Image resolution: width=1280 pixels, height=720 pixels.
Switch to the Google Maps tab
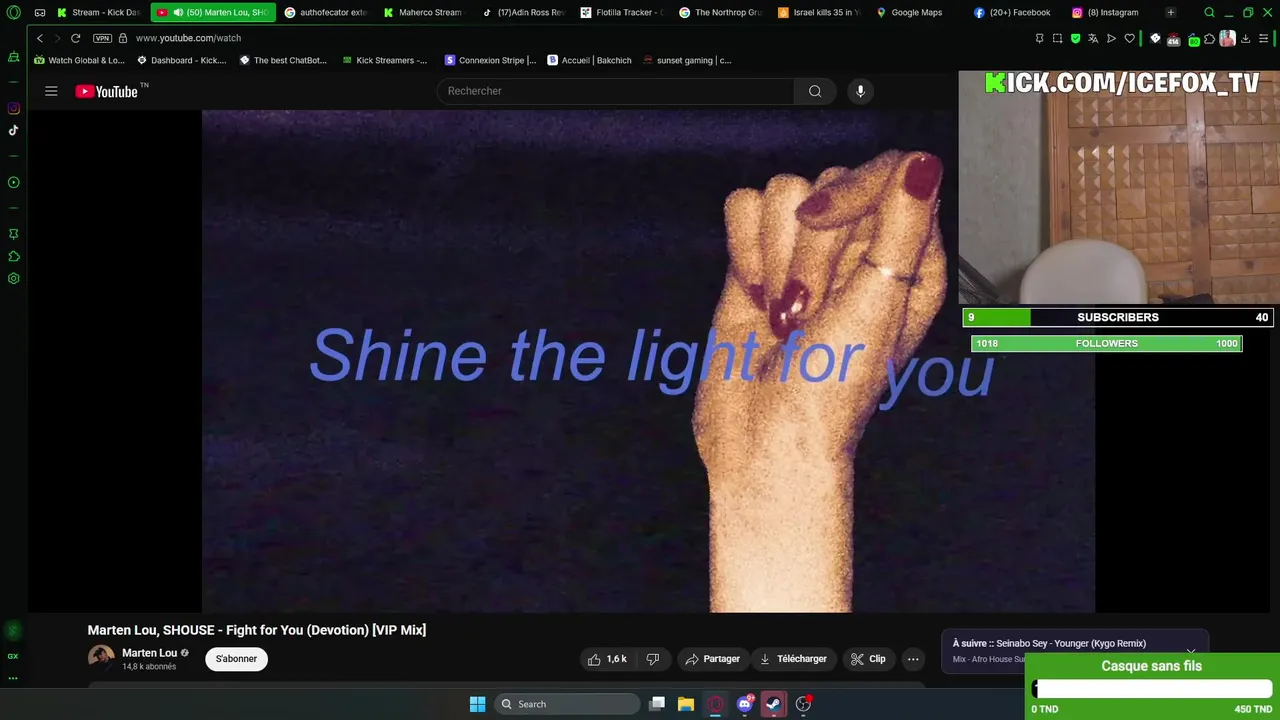click(915, 13)
